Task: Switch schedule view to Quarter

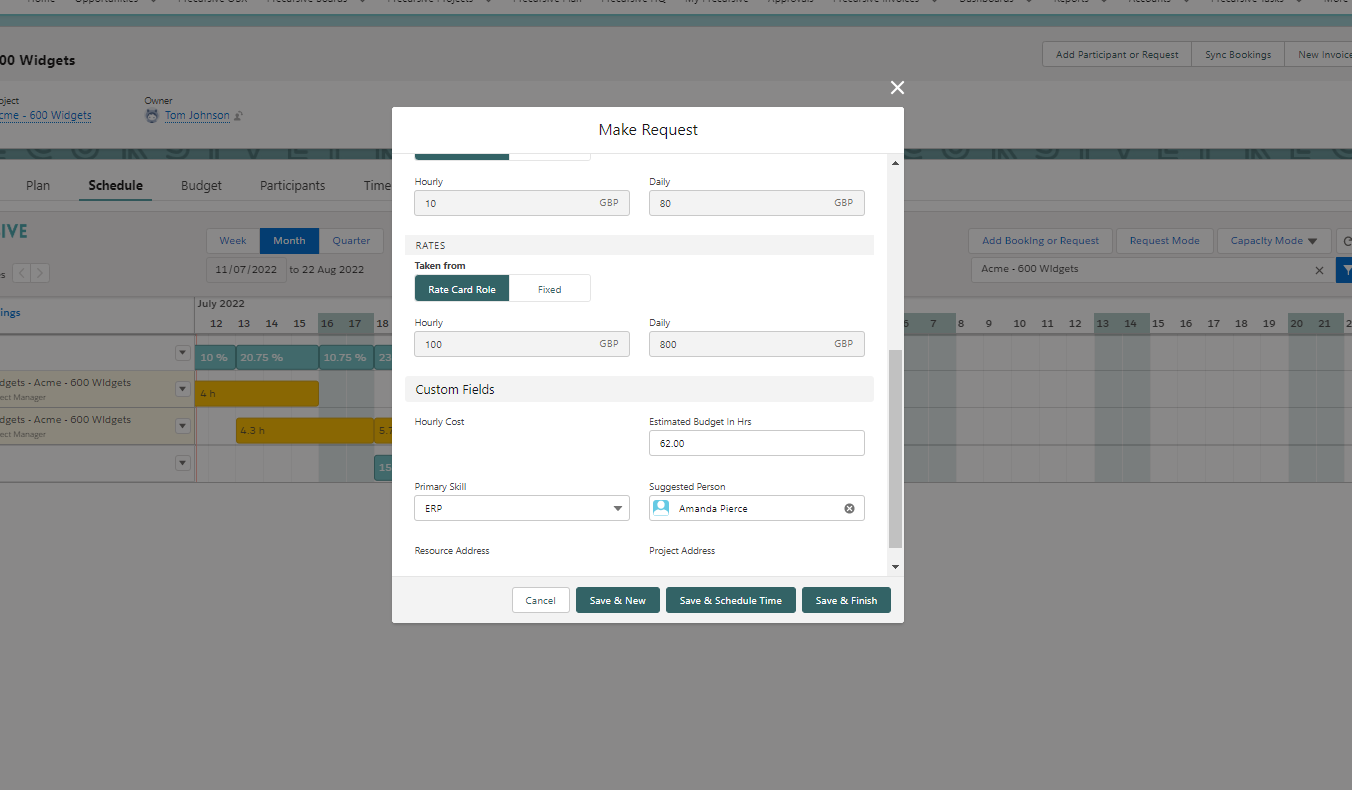Action: click(x=351, y=241)
